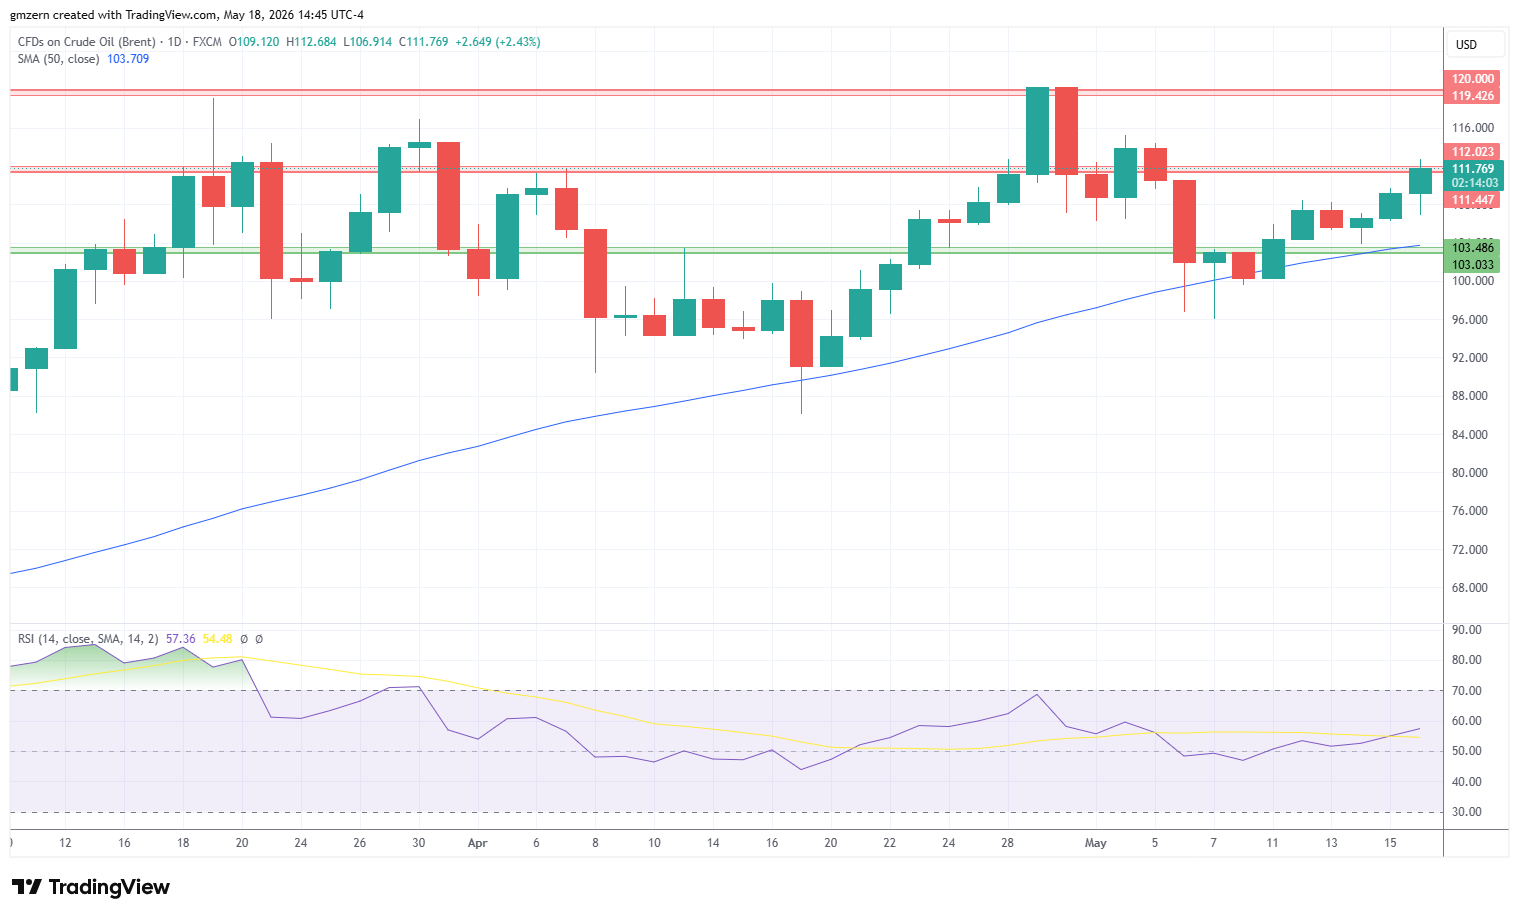Click the TradingView.com header text
1519x917 pixels.
tap(171, 15)
